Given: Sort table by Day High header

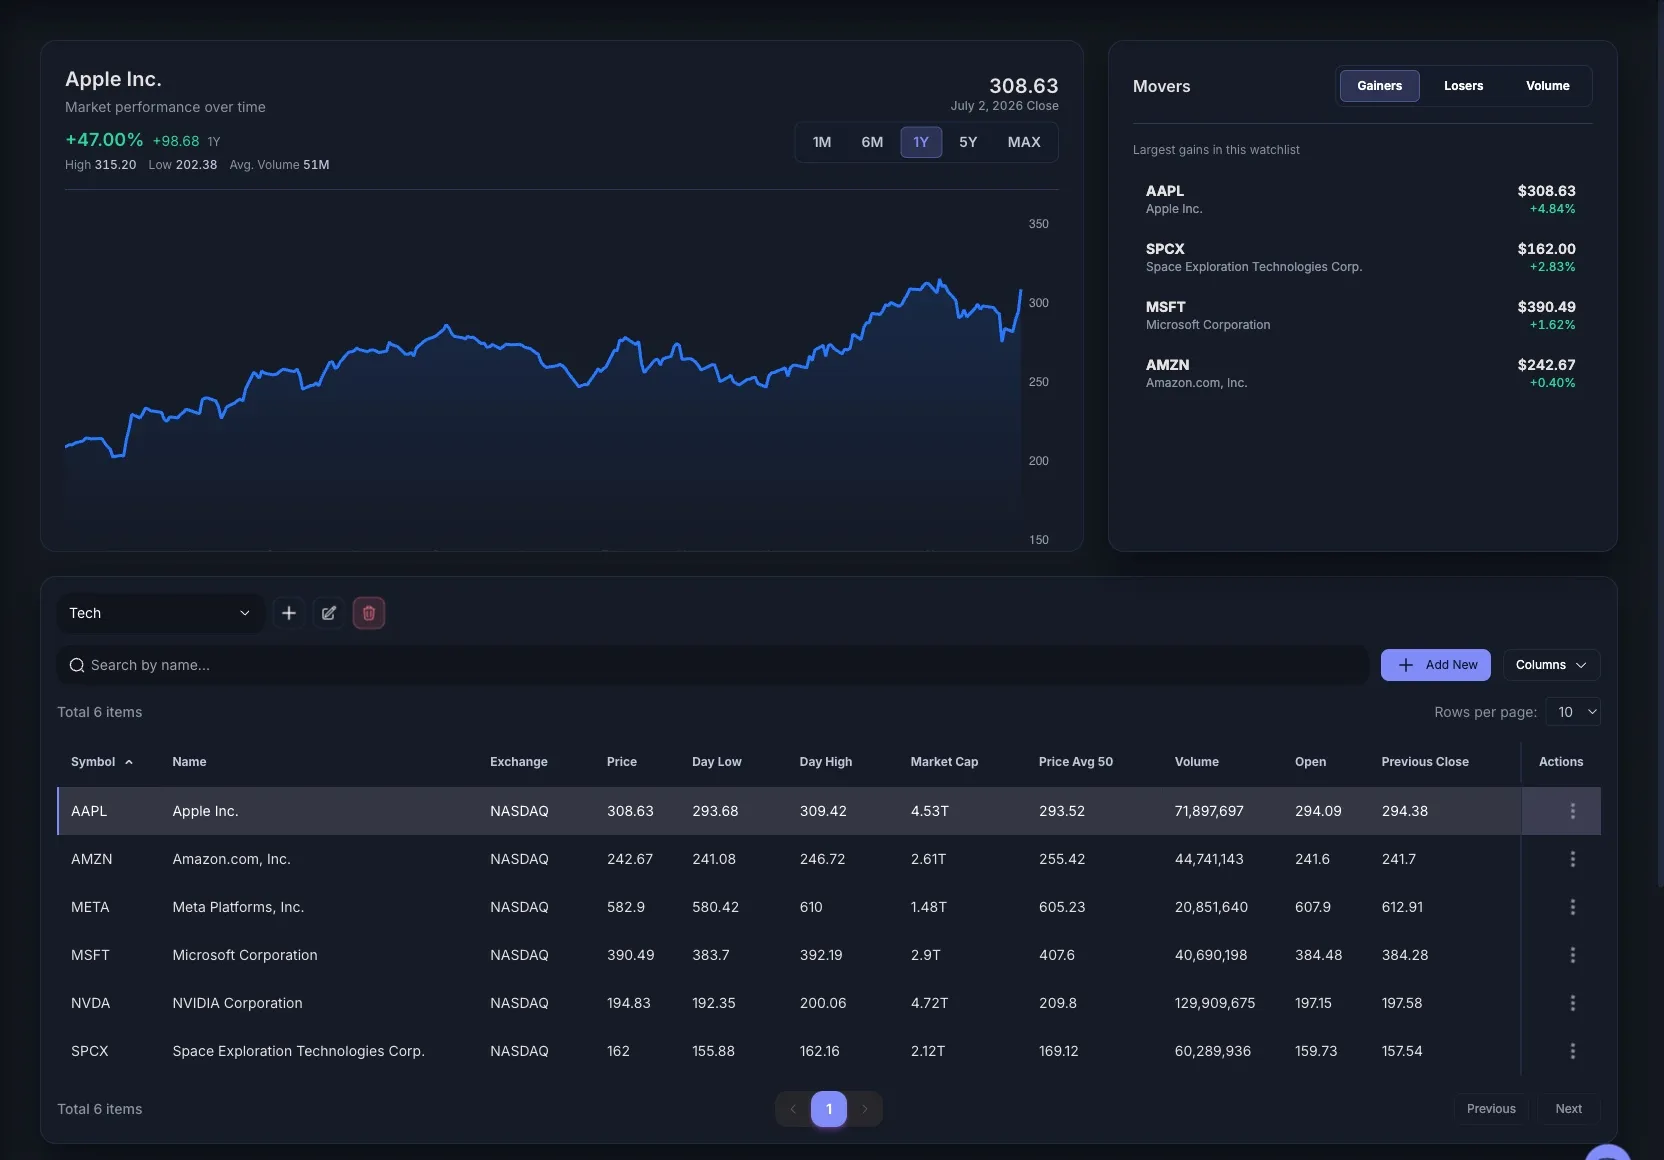Looking at the screenshot, I should click(x=826, y=762).
